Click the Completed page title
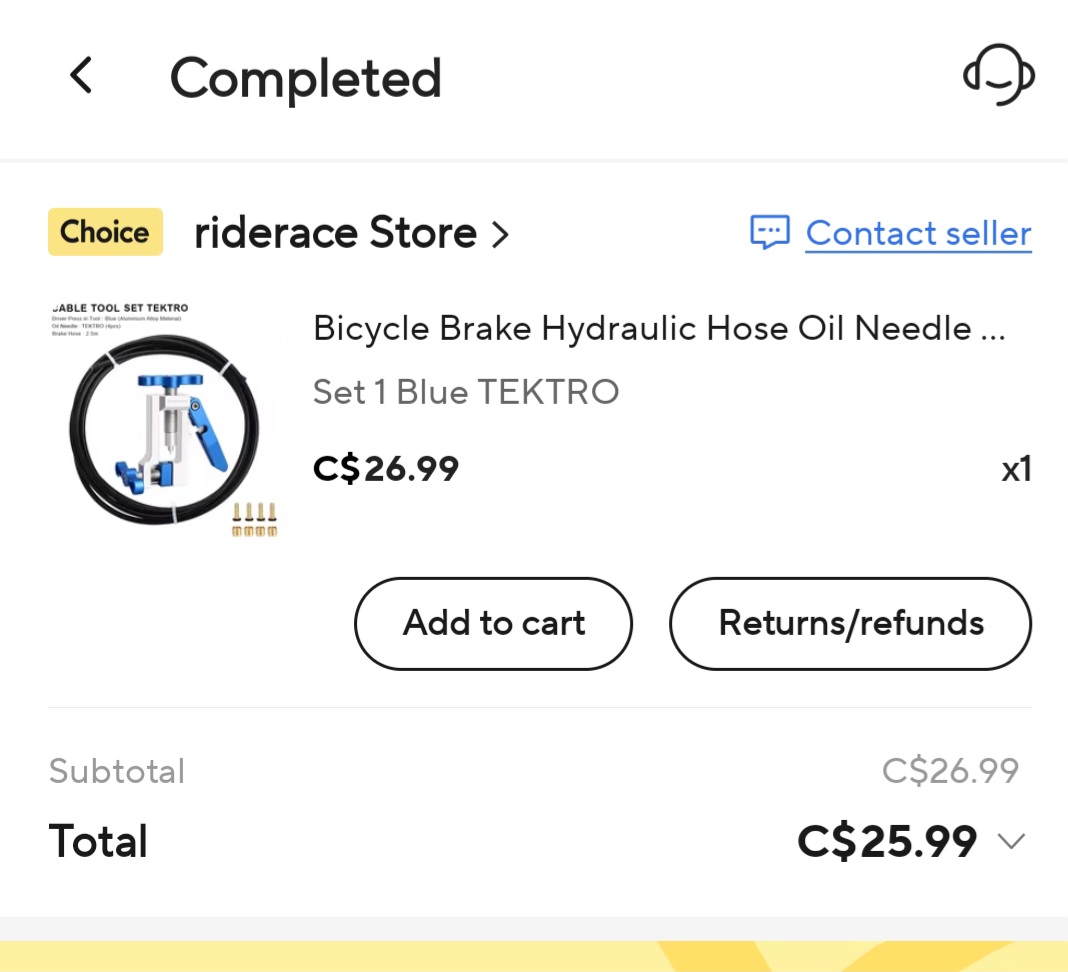1068x972 pixels. click(x=306, y=79)
